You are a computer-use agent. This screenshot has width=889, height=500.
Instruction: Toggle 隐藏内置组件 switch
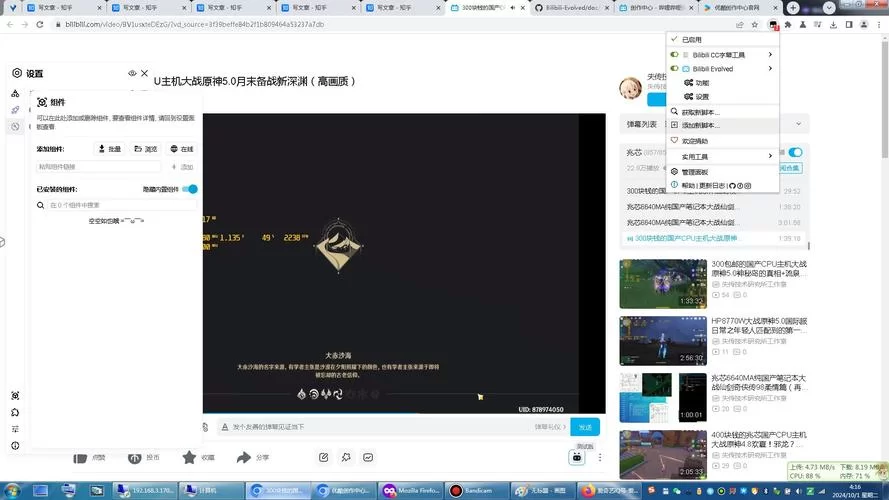[190, 189]
